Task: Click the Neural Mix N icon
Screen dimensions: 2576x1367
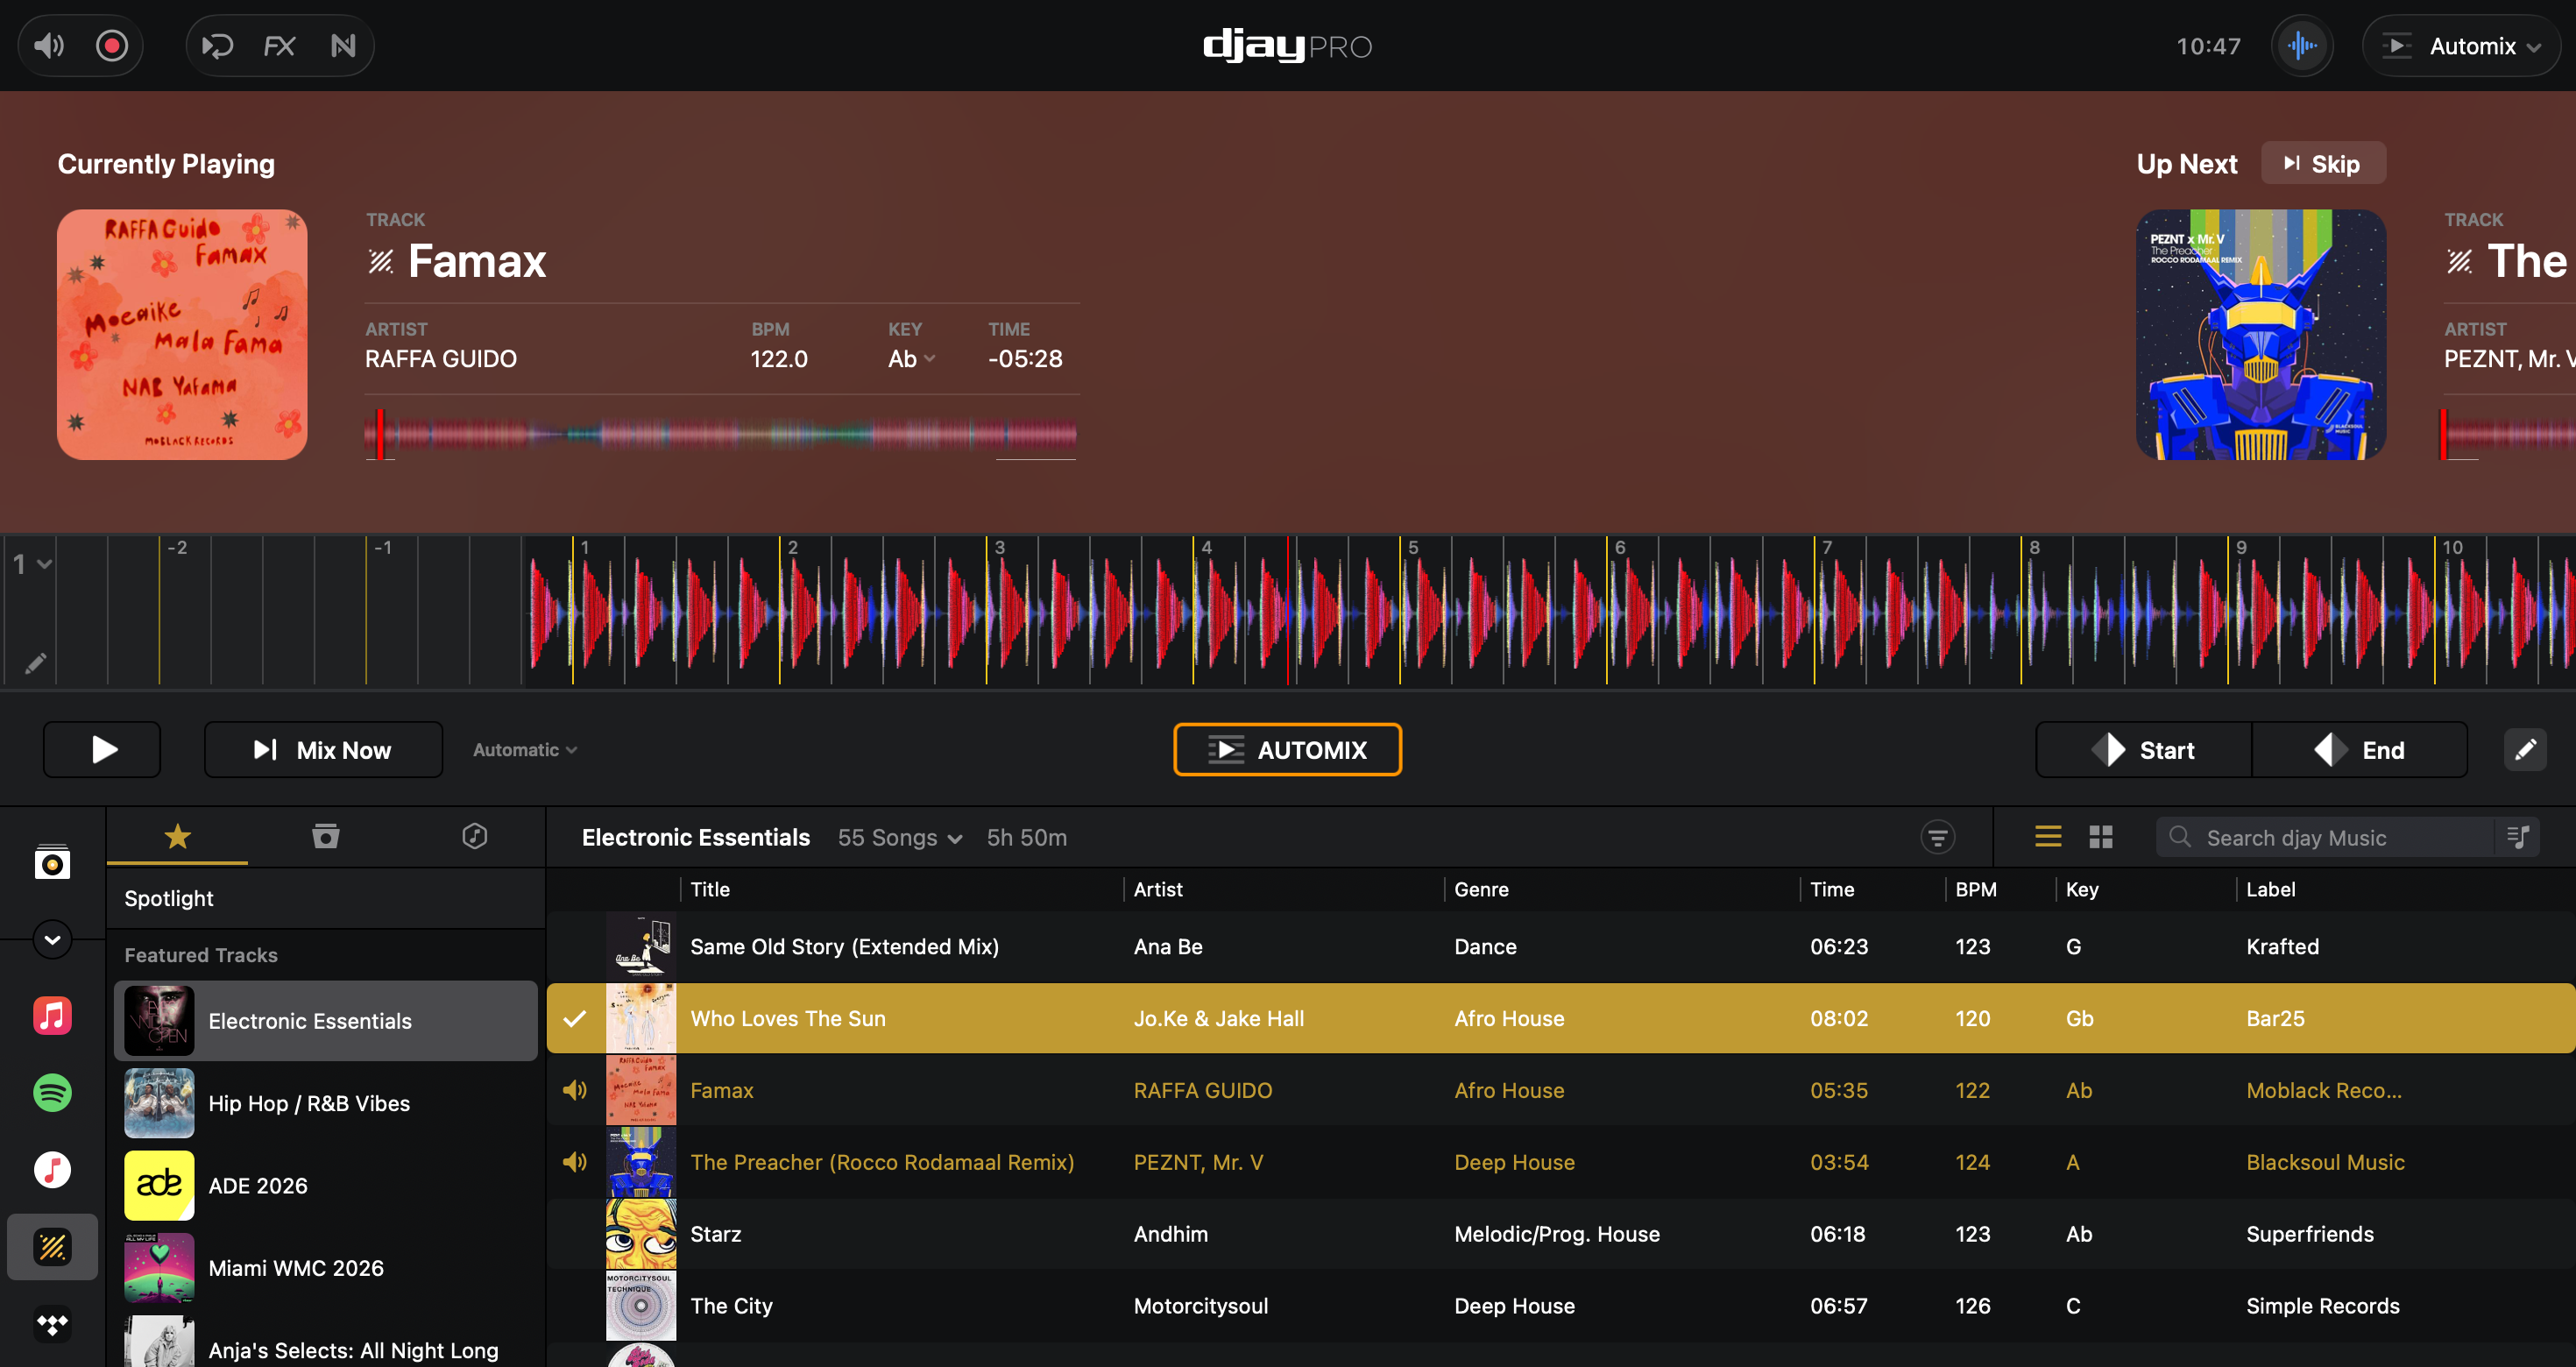Action: 343,46
